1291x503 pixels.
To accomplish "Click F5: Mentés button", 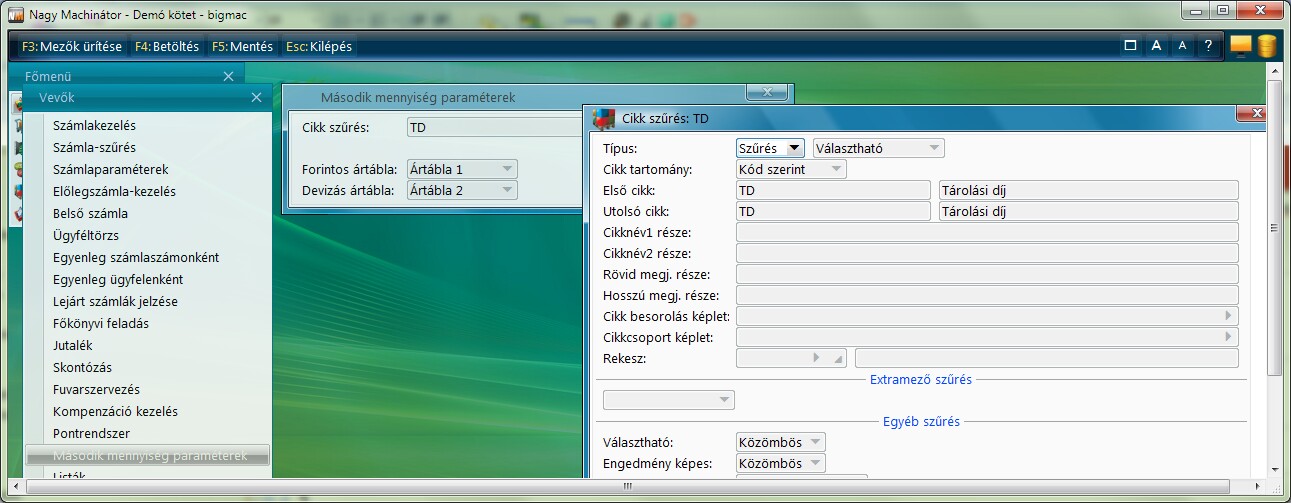I will point(242,46).
